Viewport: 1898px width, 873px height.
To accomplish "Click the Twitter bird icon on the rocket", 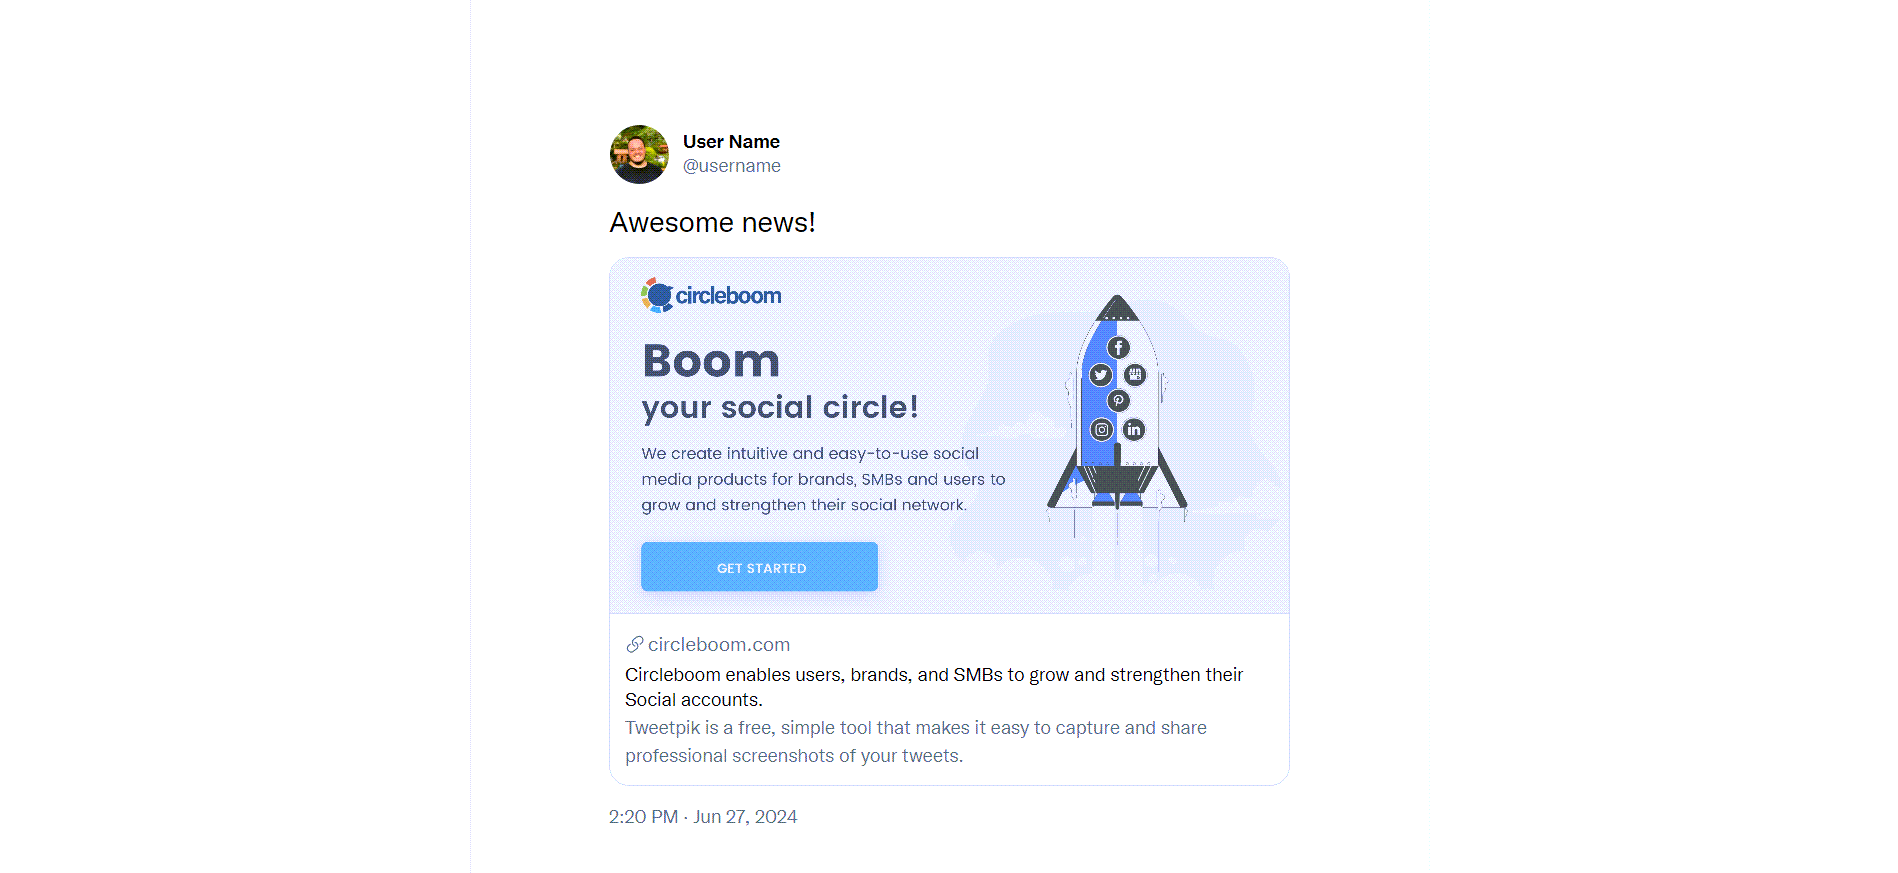I will (x=1100, y=375).
